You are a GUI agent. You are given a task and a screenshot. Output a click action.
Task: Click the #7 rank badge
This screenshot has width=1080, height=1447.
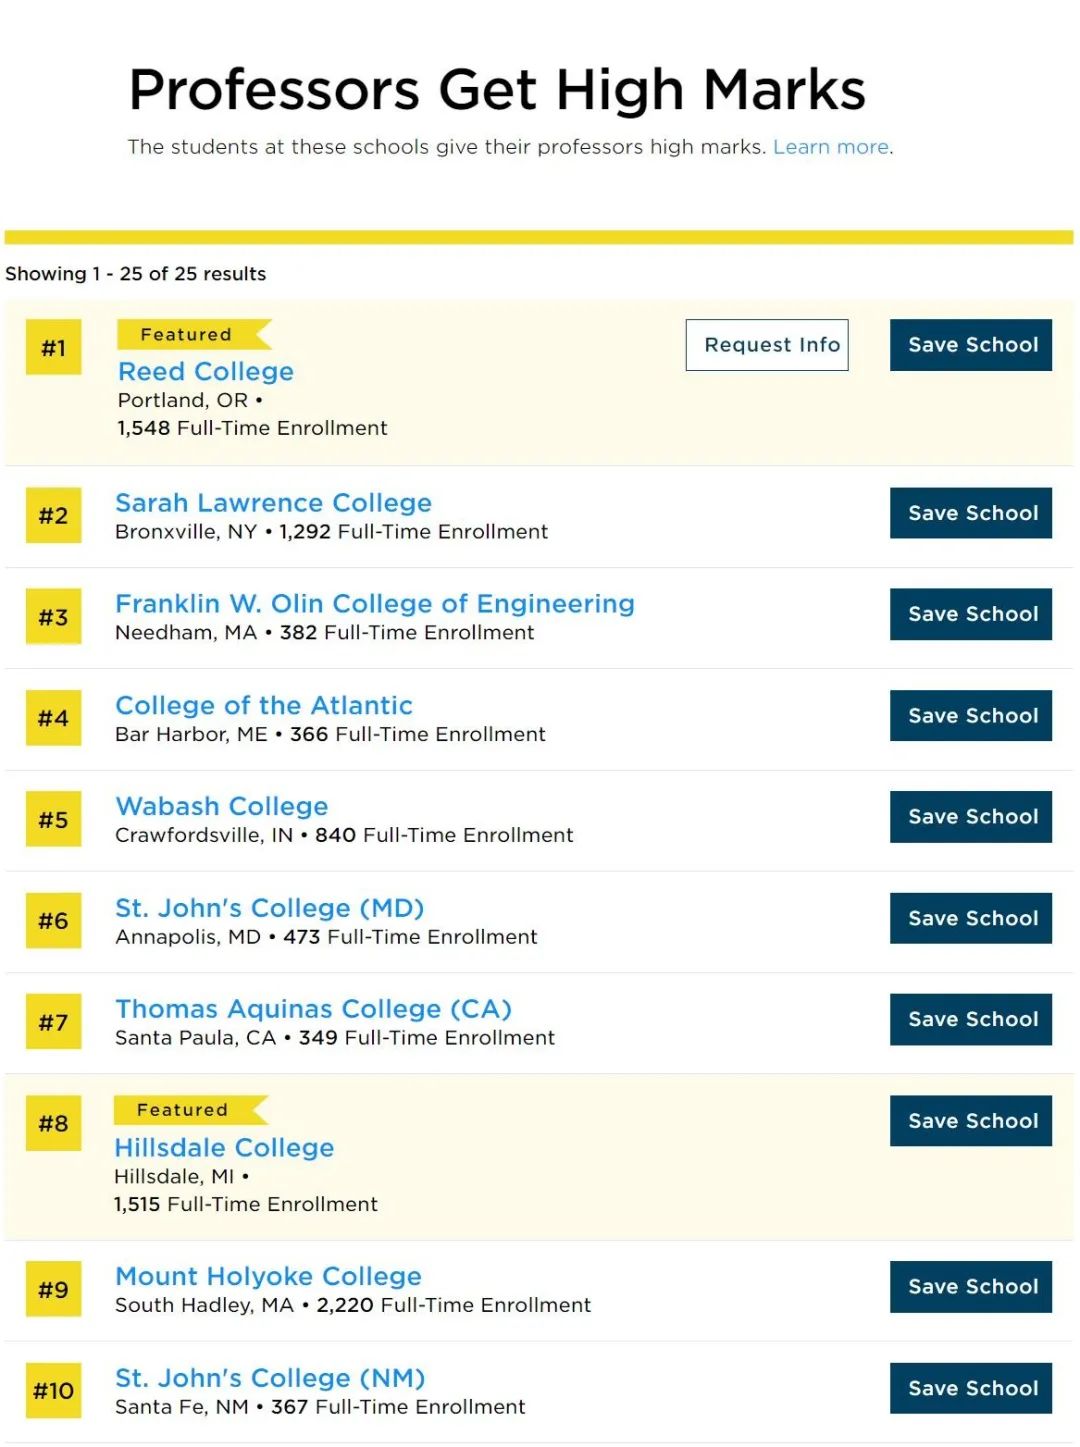coord(53,1022)
